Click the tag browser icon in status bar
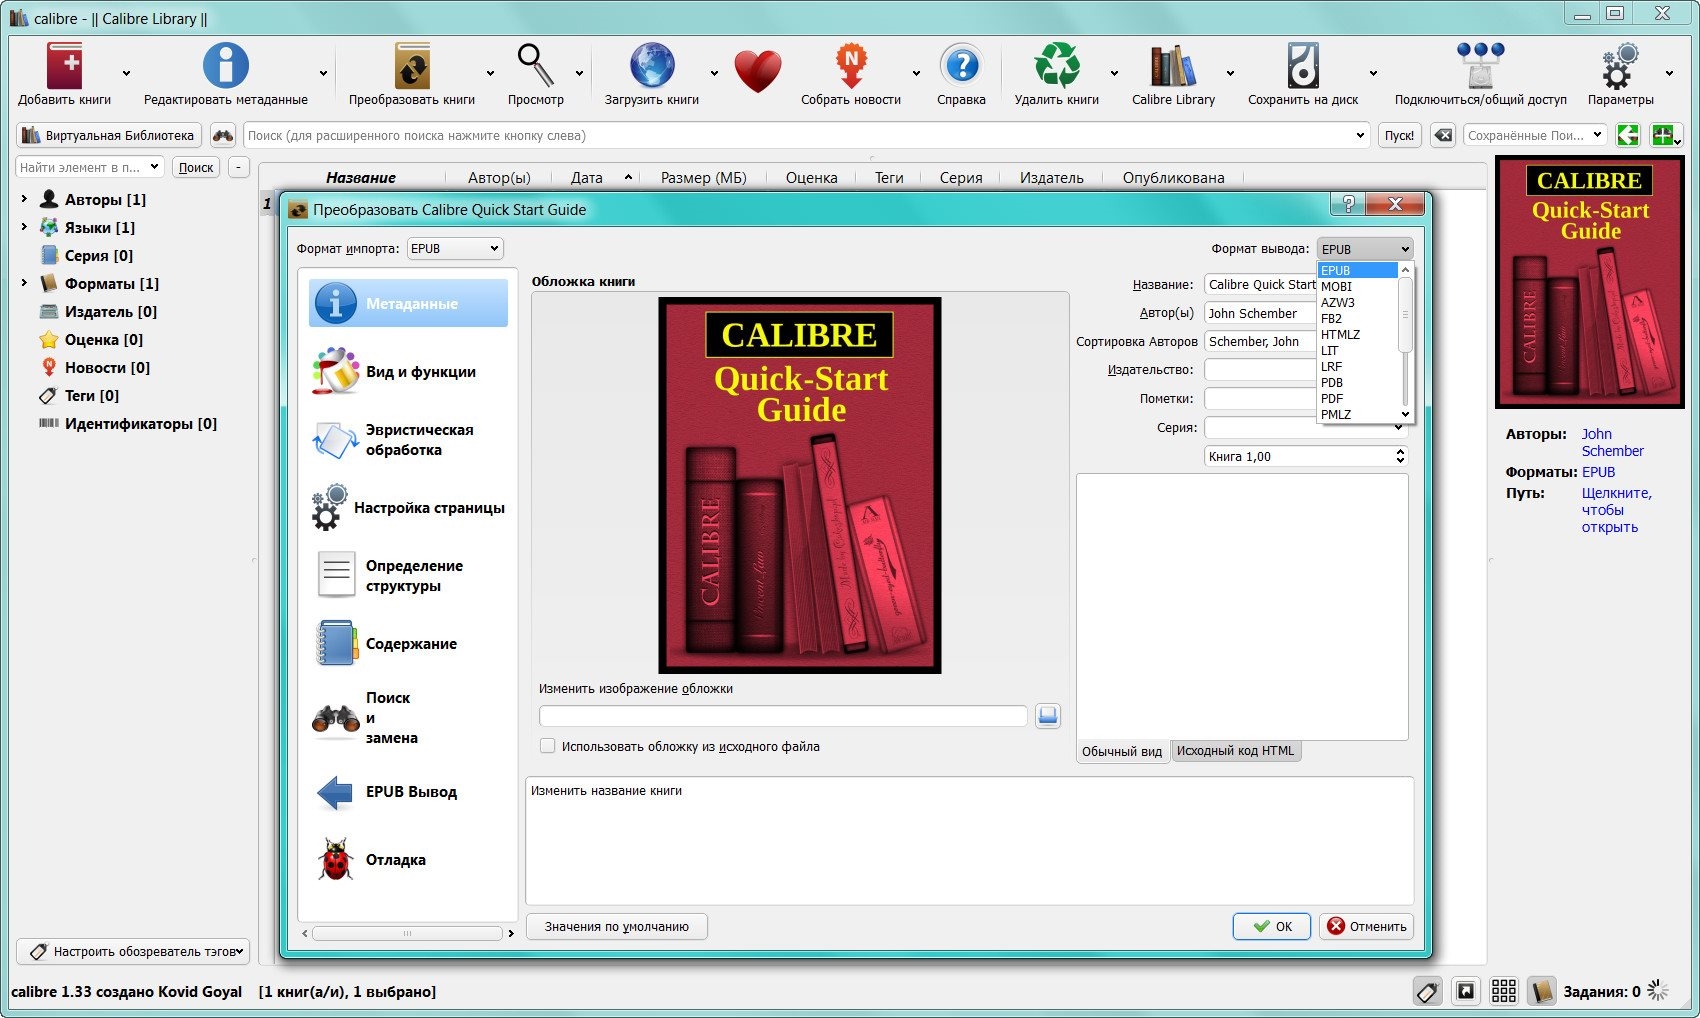This screenshot has height=1018, width=1700. coord(1427,991)
